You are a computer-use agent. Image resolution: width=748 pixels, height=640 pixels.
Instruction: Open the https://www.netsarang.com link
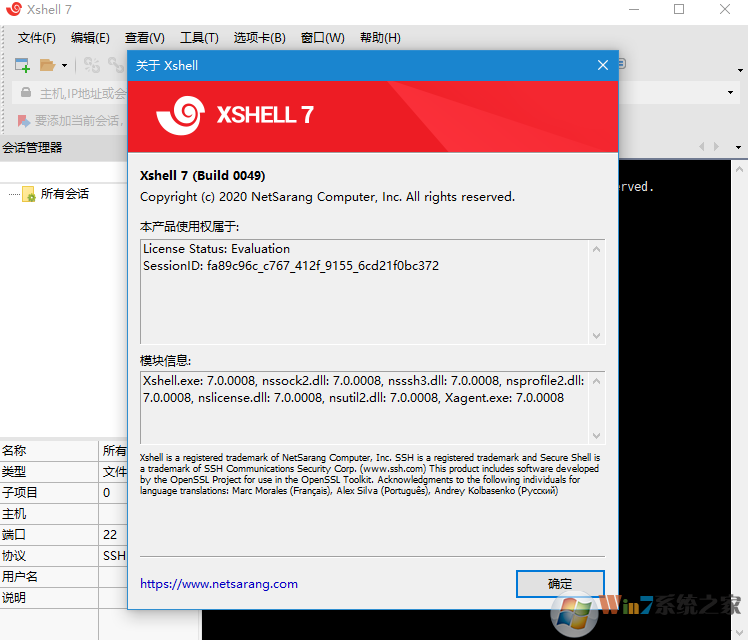219,584
